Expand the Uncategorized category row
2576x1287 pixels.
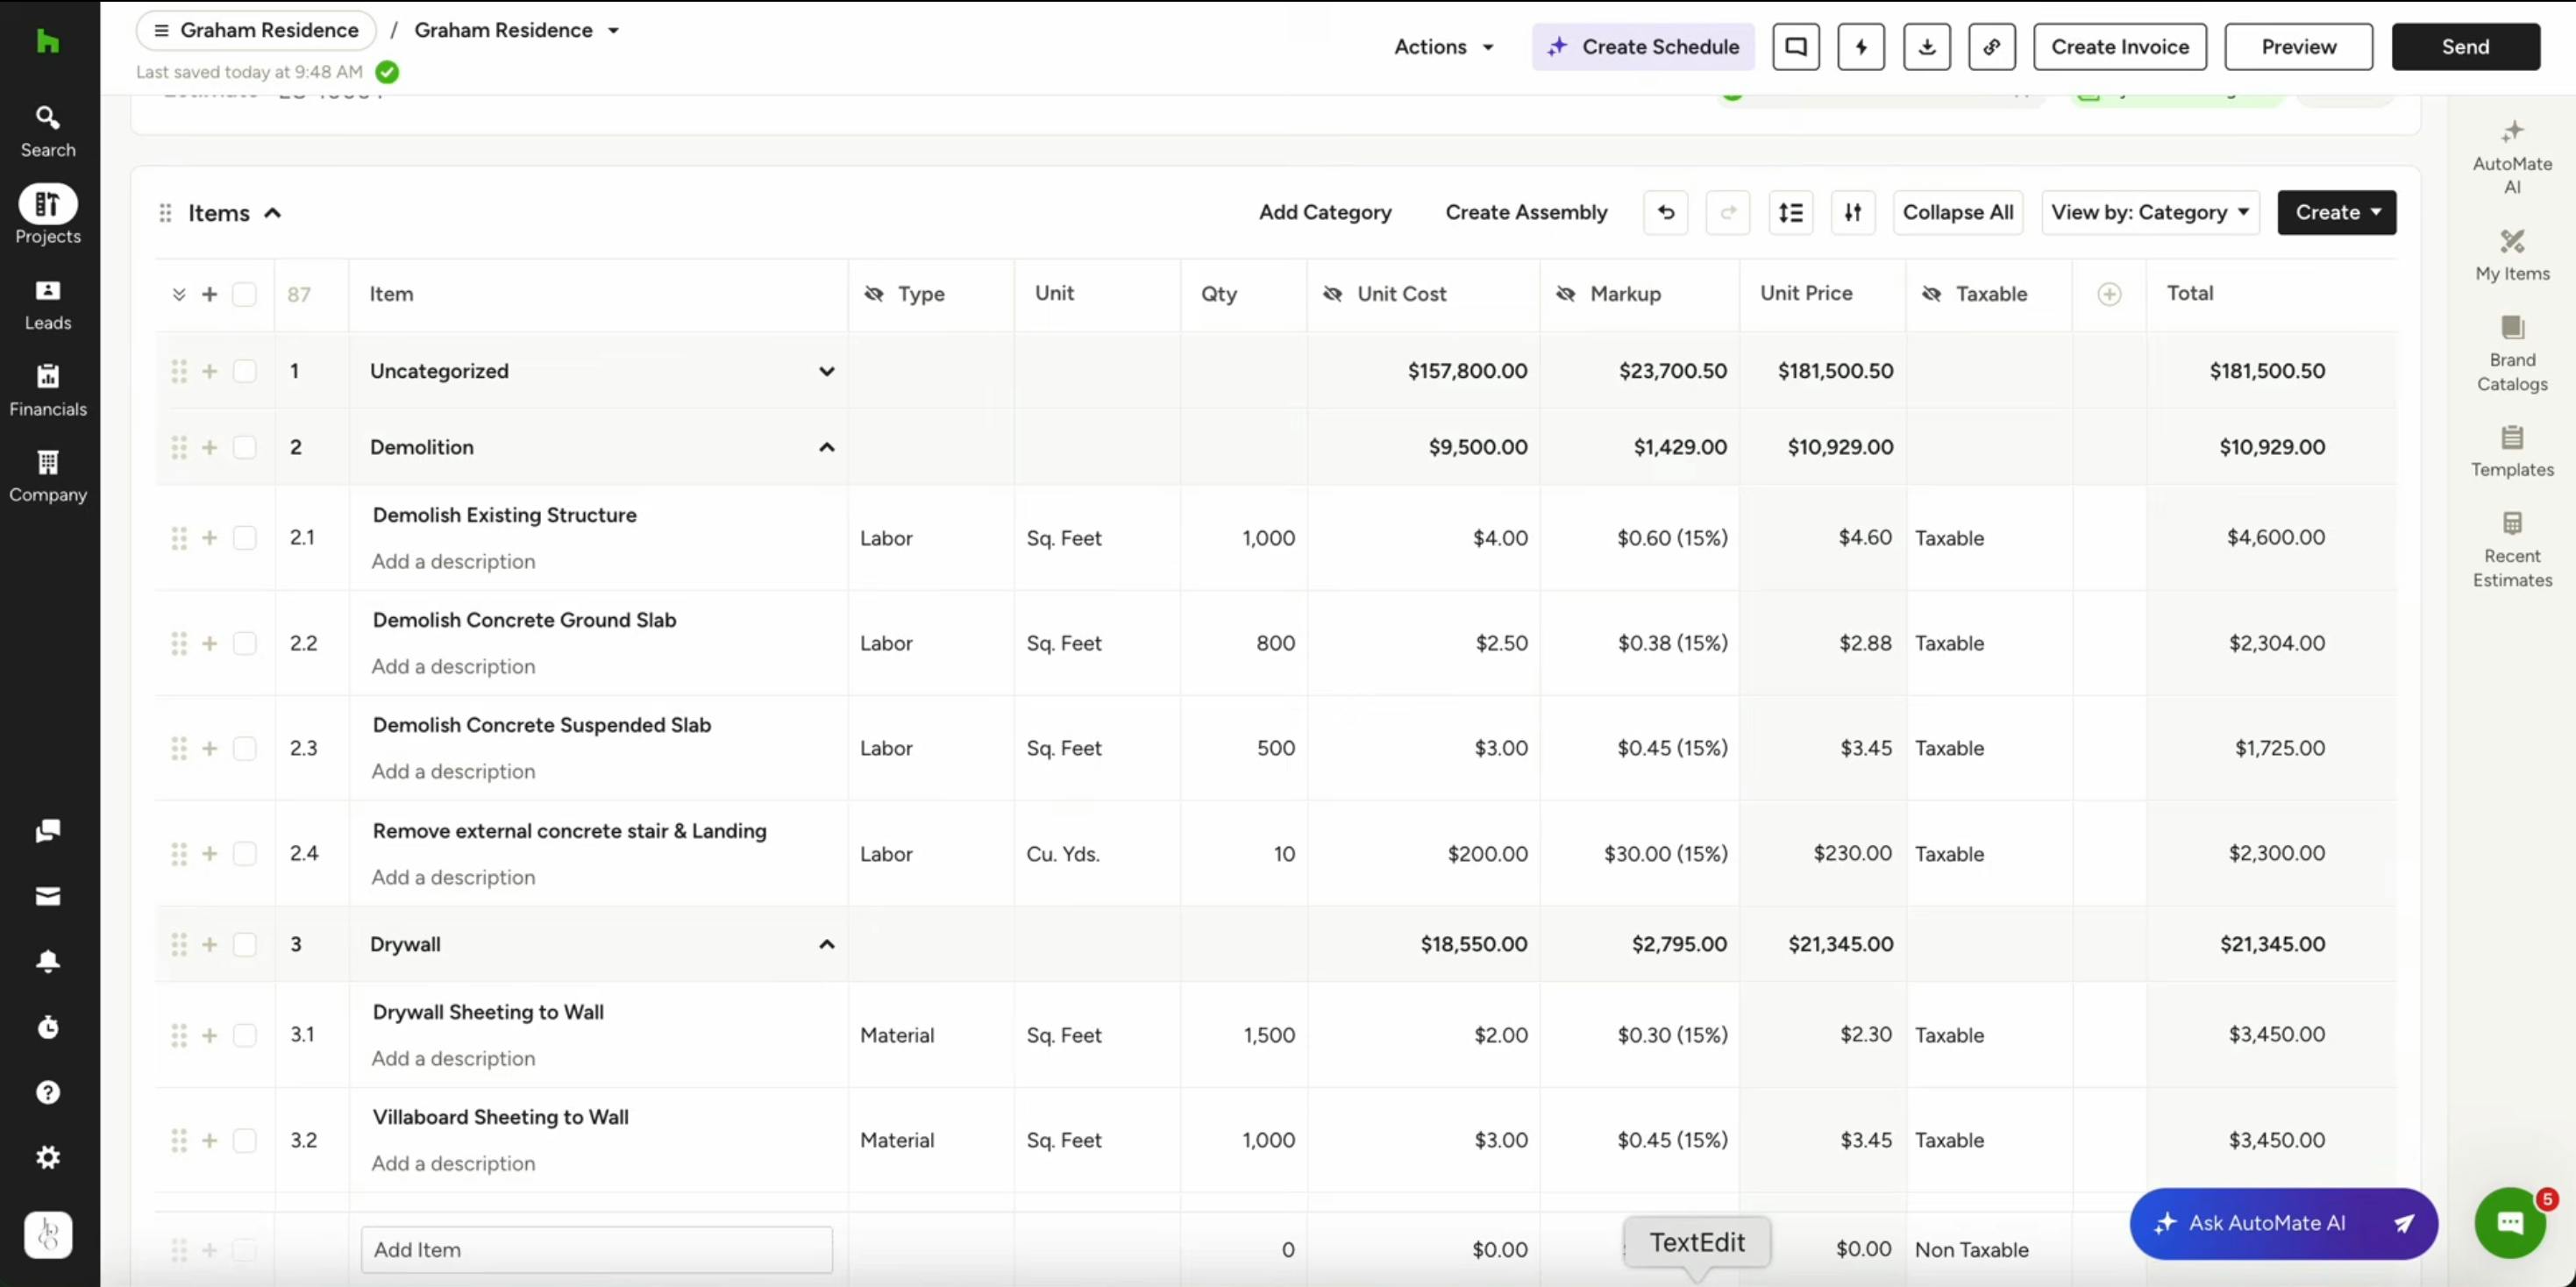[x=826, y=371]
